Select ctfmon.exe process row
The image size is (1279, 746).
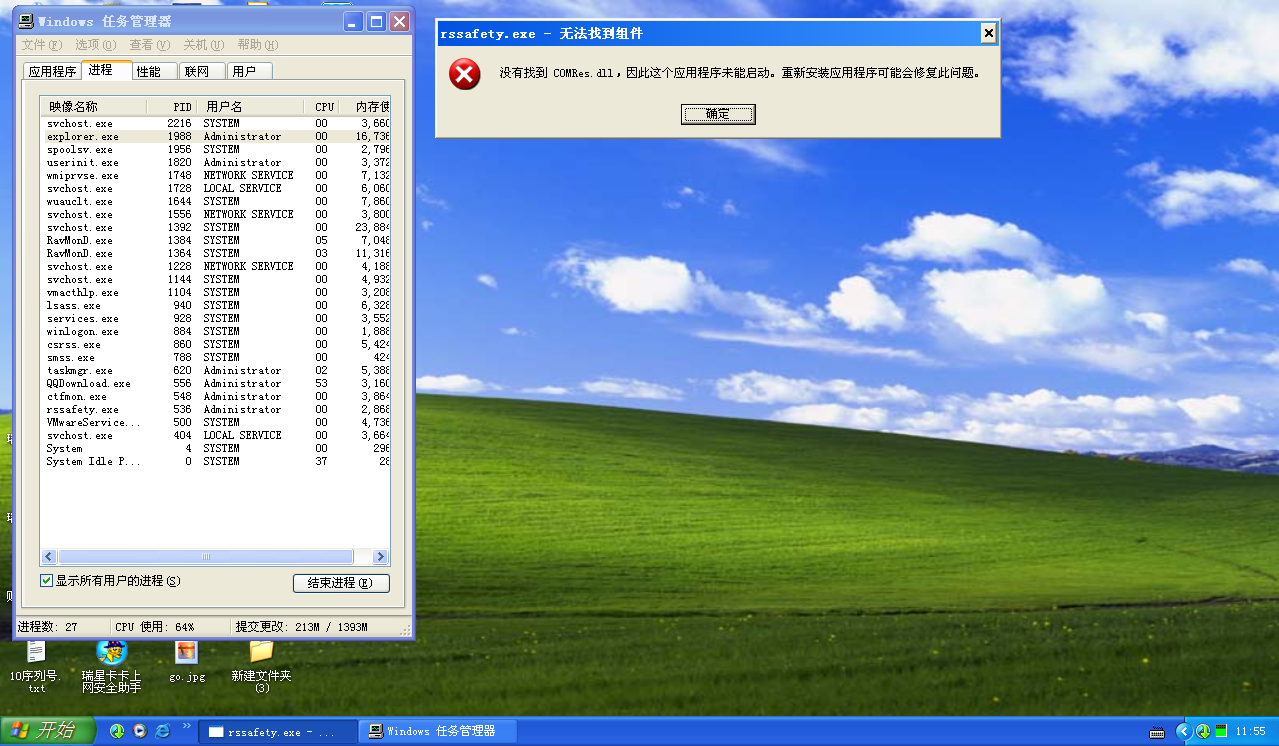click(x=216, y=396)
